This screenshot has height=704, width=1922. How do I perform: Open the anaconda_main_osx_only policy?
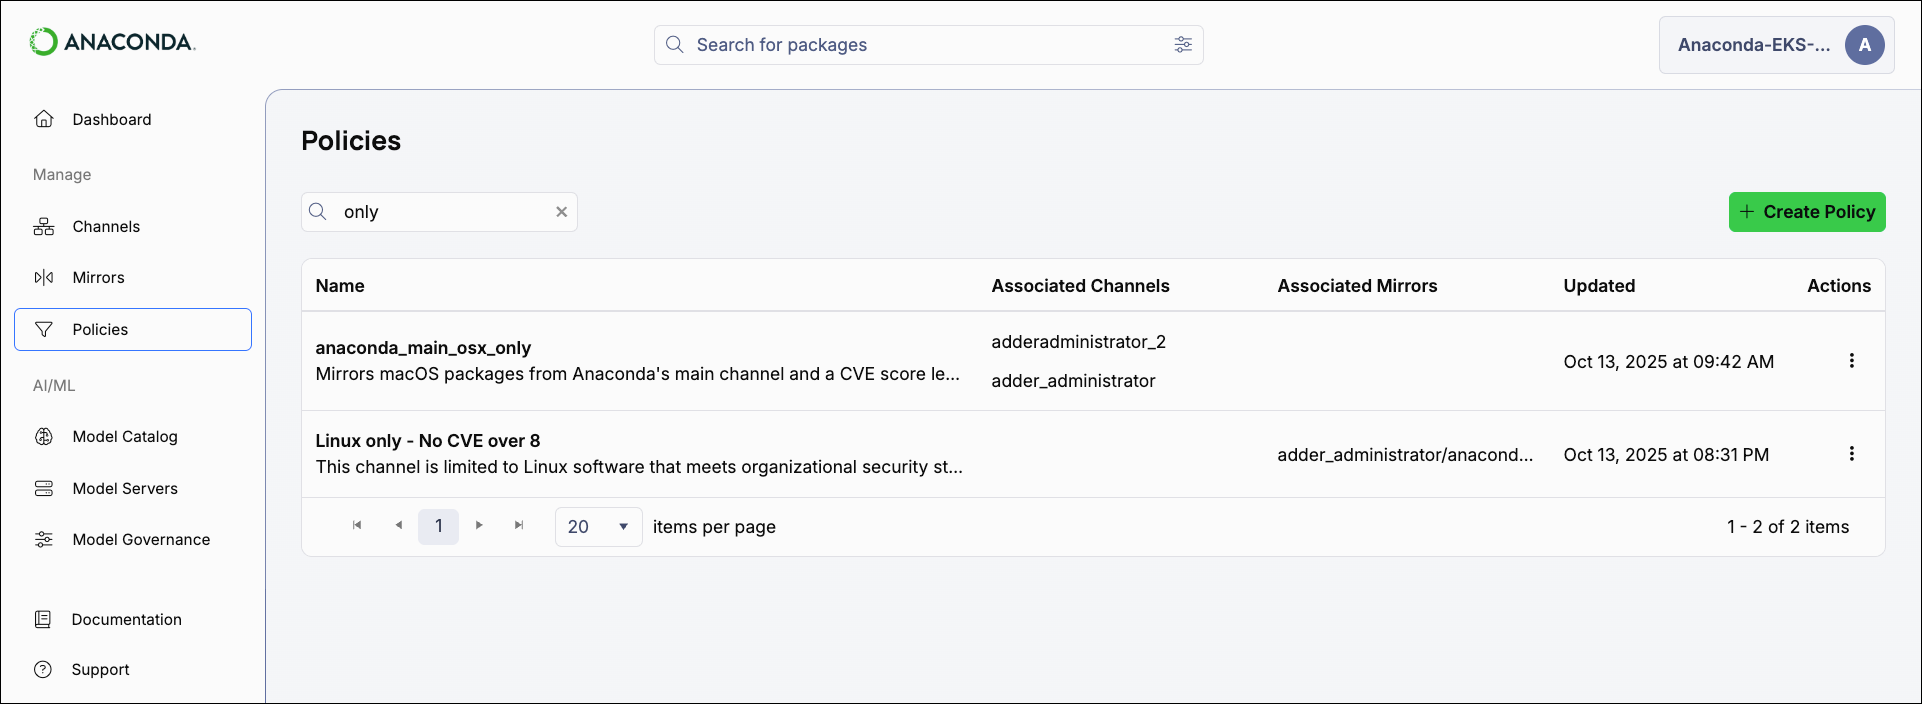coord(423,348)
